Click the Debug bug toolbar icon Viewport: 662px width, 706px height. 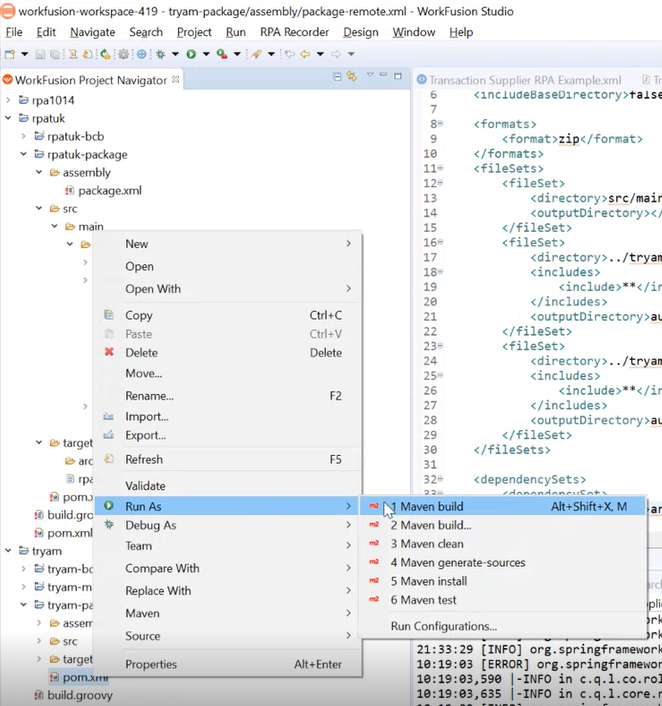[160, 54]
